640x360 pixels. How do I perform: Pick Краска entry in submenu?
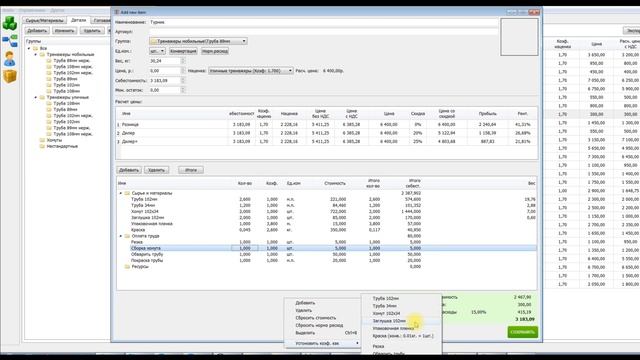[x=402, y=336]
